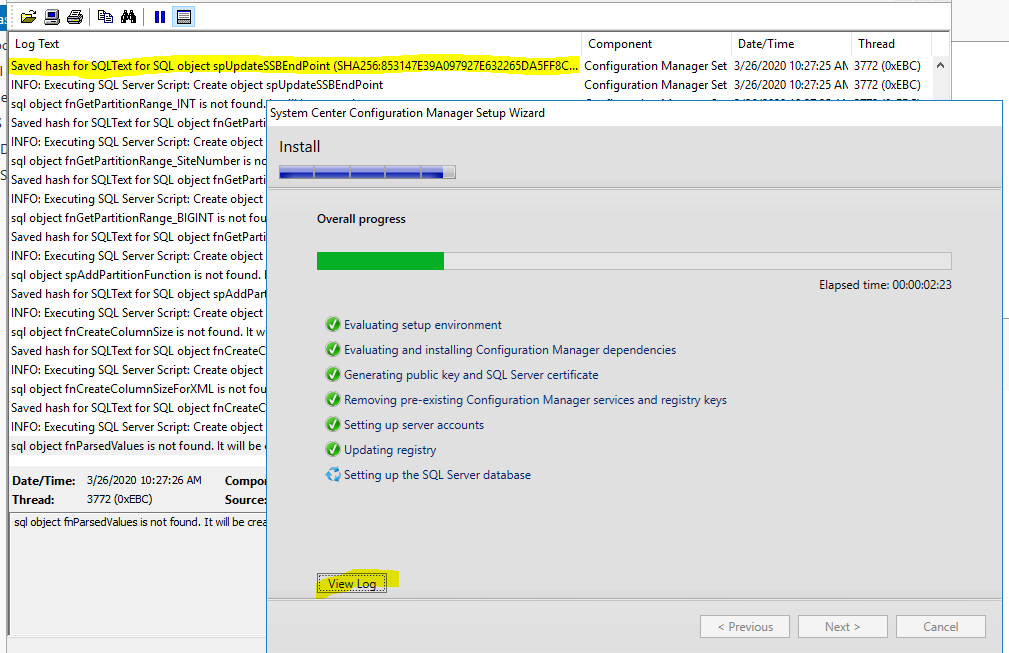Select the row 'sql object spAddPartitionFunction is not found'

pyautogui.click(x=138, y=275)
